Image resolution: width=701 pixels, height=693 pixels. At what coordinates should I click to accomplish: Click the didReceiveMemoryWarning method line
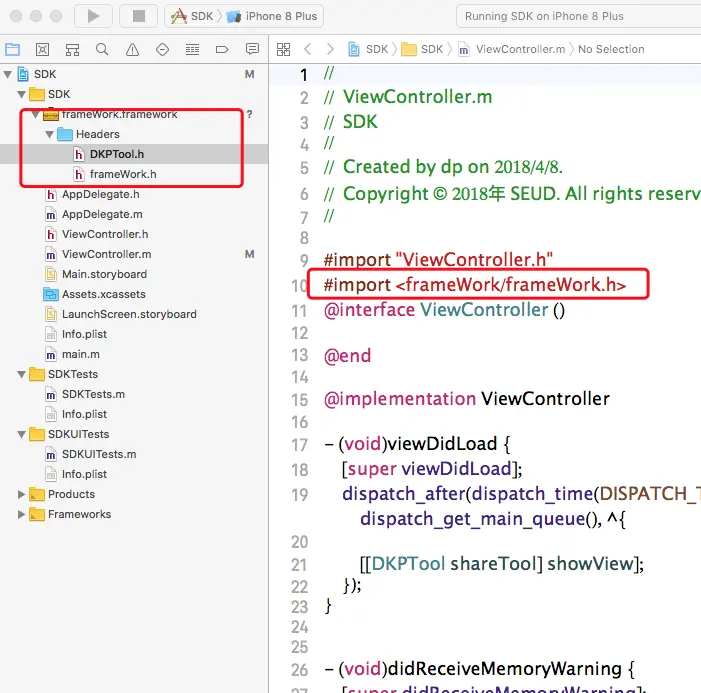tap(479, 669)
